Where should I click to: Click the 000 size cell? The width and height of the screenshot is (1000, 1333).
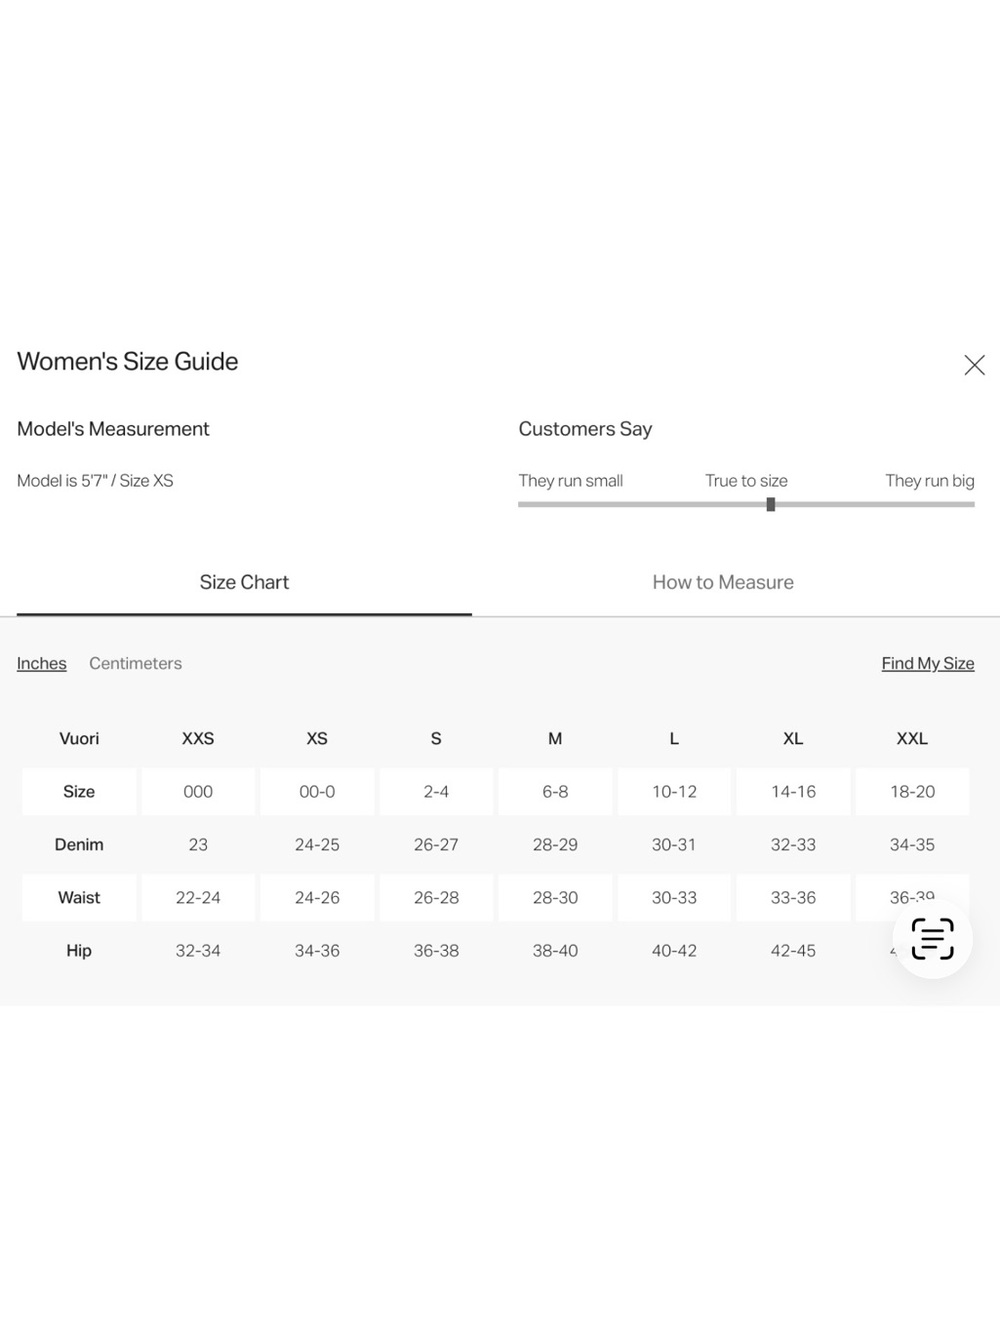pyautogui.click(x=198, y=791)
